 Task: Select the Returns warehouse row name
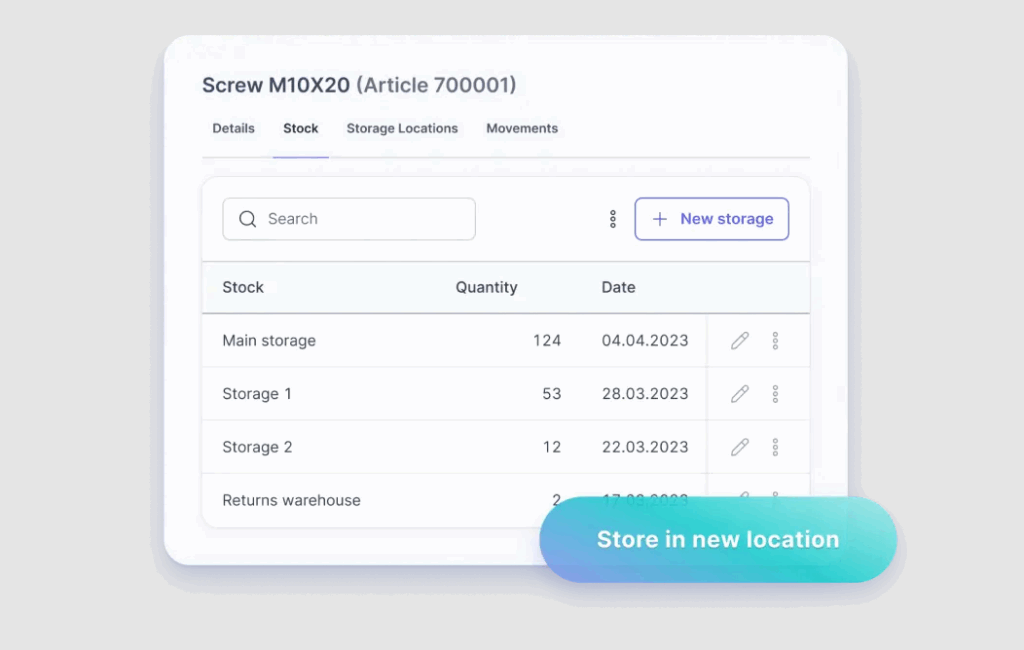click(291, 500)
